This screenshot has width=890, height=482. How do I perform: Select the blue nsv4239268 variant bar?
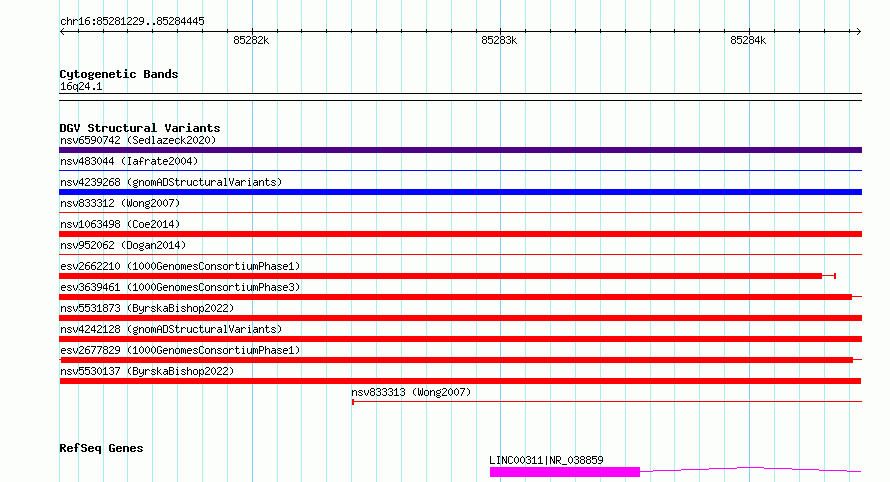tap(460, 192)
